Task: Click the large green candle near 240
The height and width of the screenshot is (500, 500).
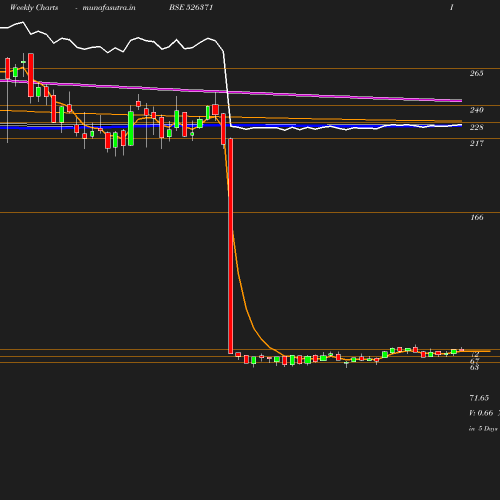Action: 131,128
